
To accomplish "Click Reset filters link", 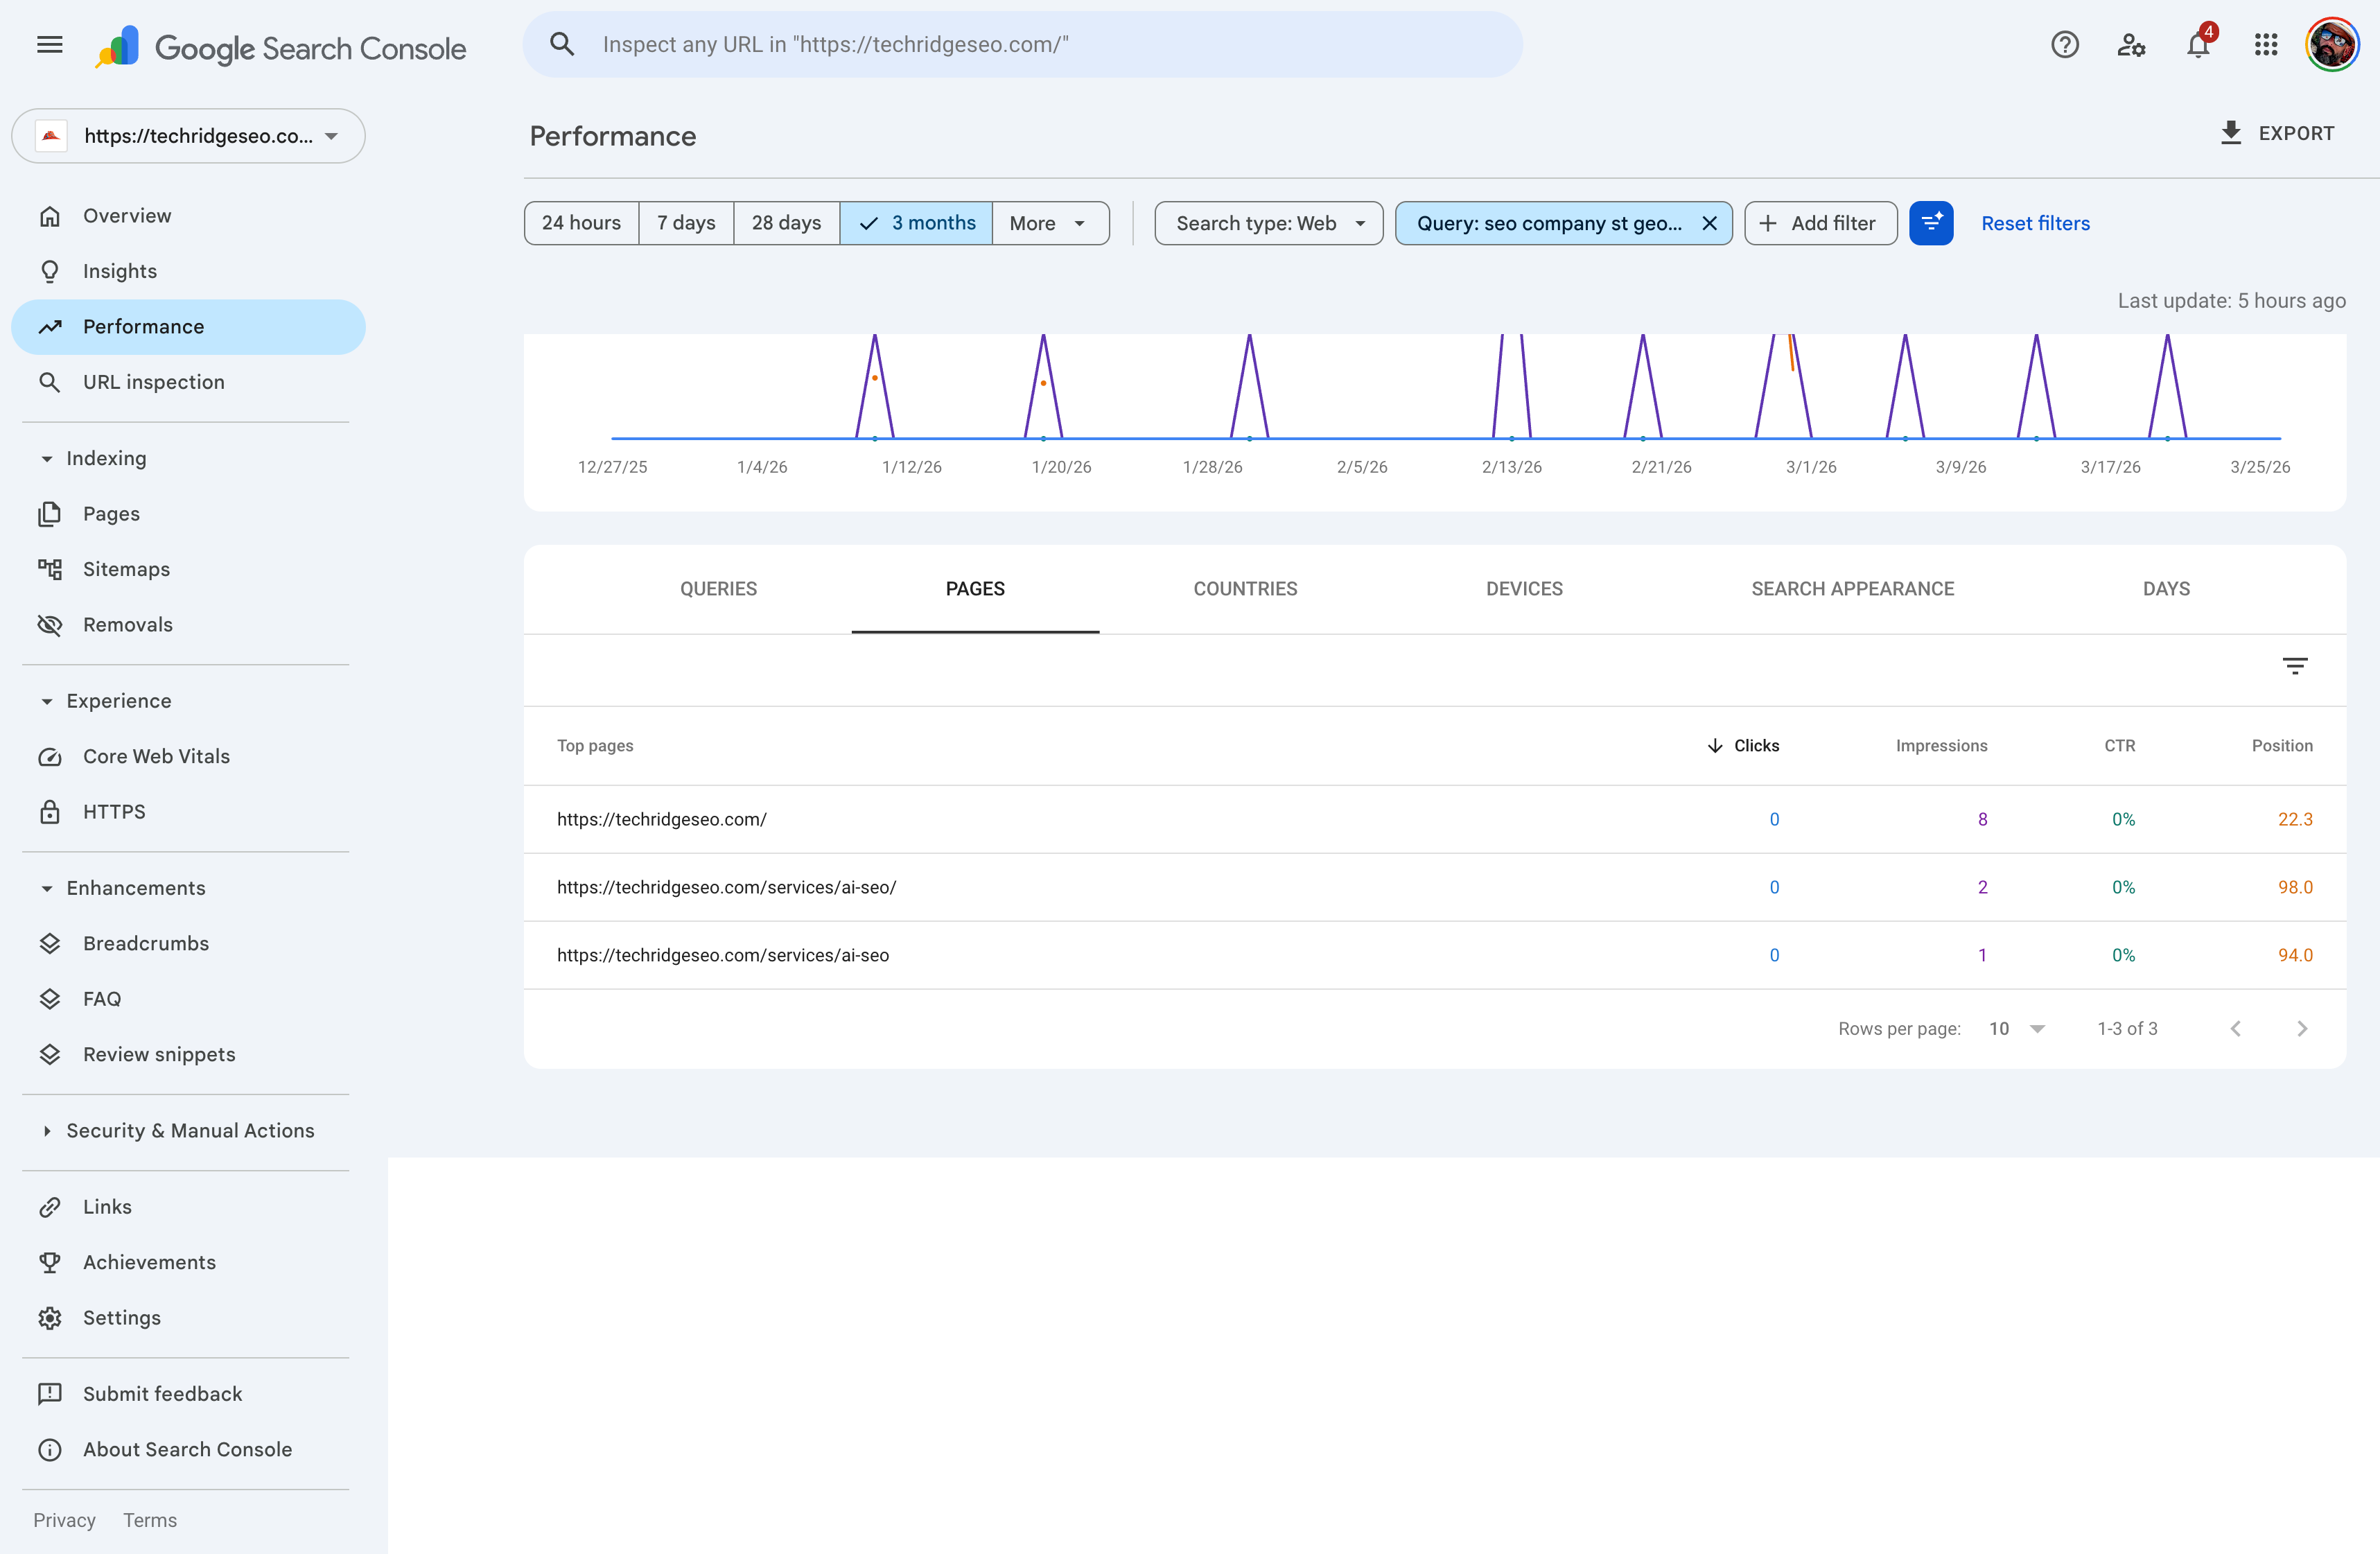I will [2035, 223].
